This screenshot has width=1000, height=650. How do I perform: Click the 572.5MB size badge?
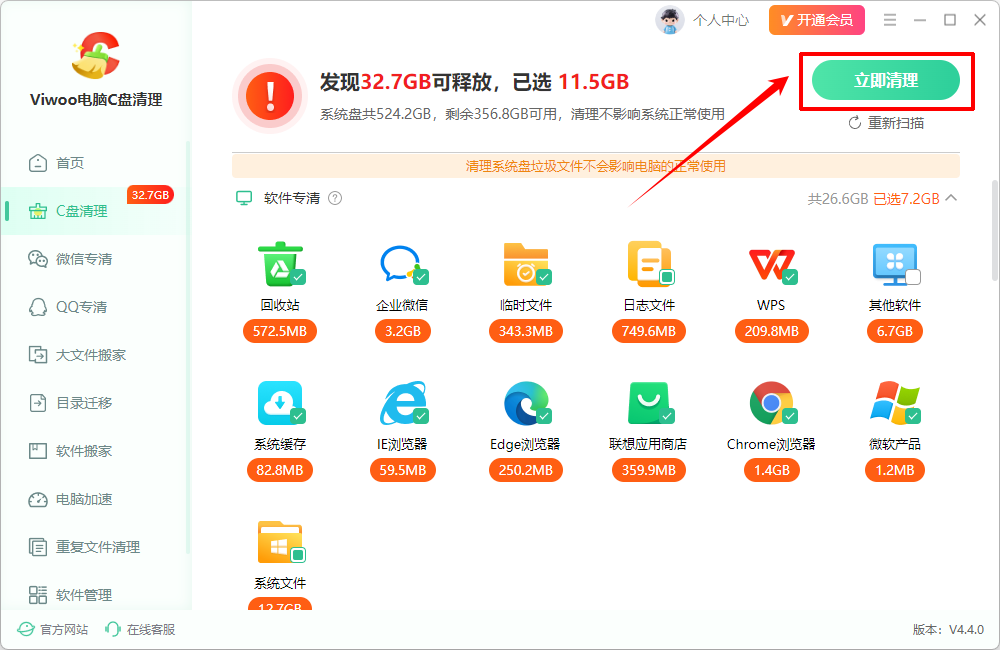click(280, 331)
